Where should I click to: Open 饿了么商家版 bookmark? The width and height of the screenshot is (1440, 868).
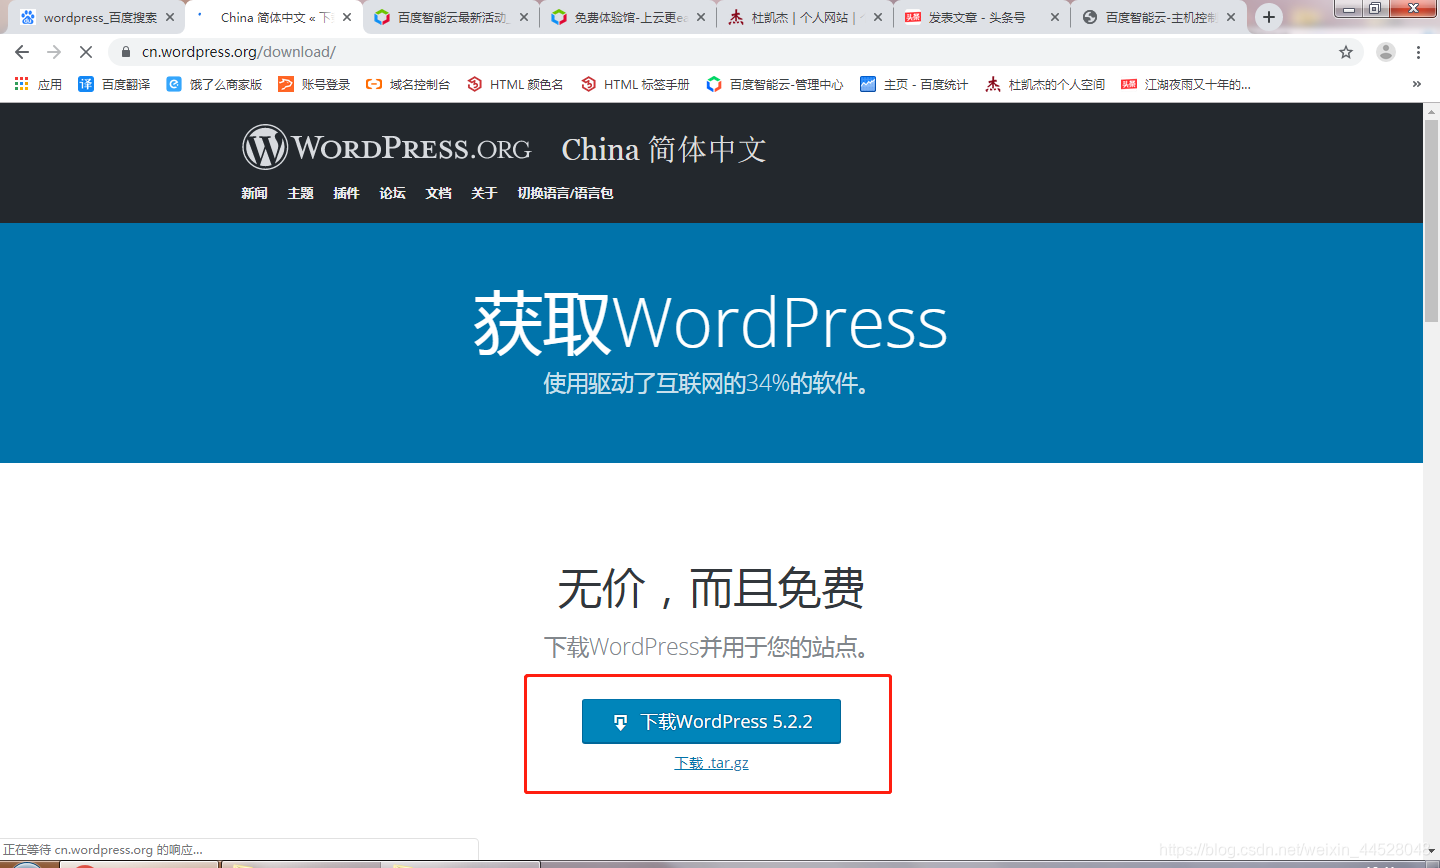[x=214, y=84]
